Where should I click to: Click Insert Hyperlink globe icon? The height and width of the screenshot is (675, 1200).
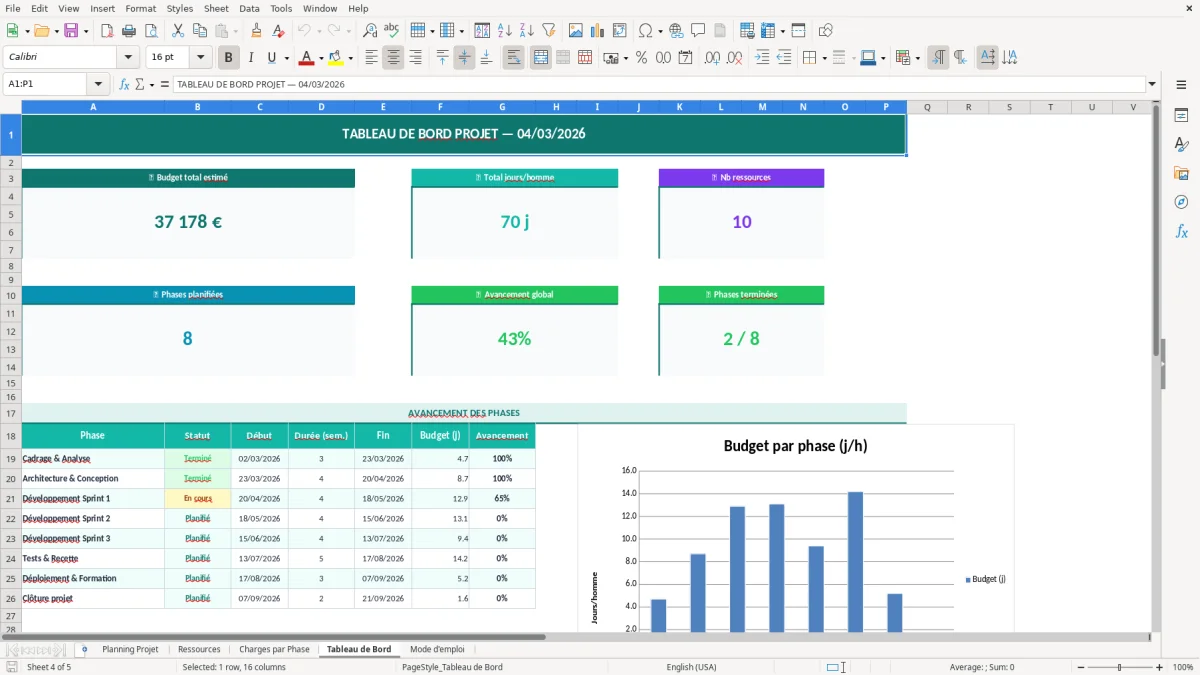(x=676, y=31)
